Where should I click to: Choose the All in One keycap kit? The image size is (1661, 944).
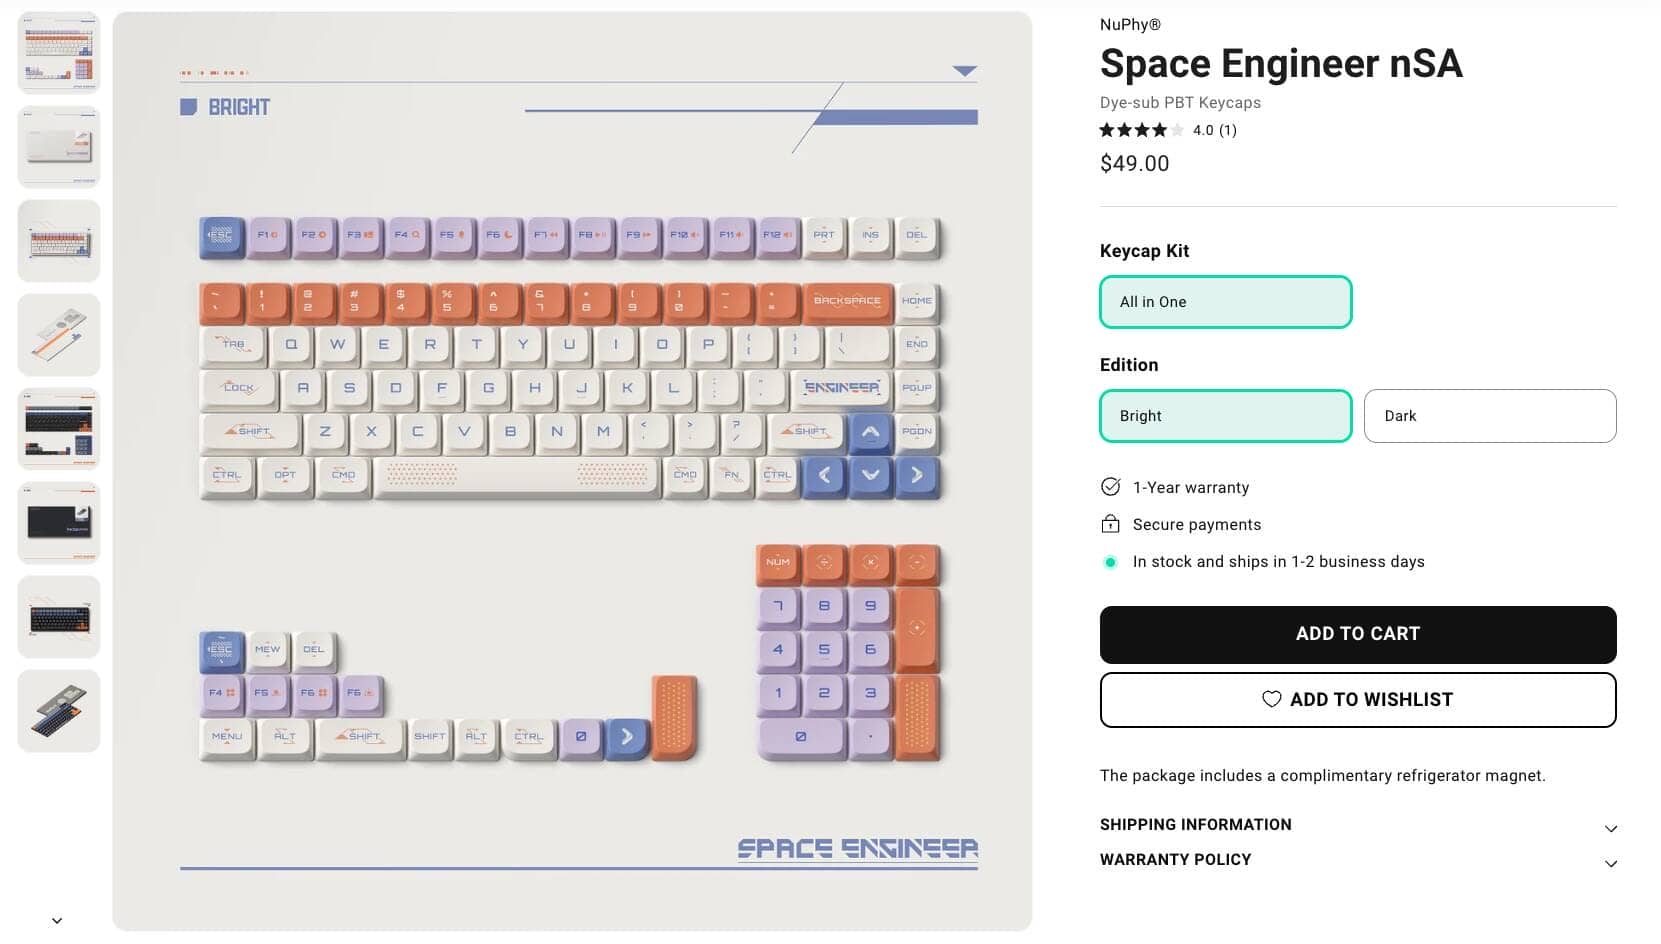pos(1225,302)
